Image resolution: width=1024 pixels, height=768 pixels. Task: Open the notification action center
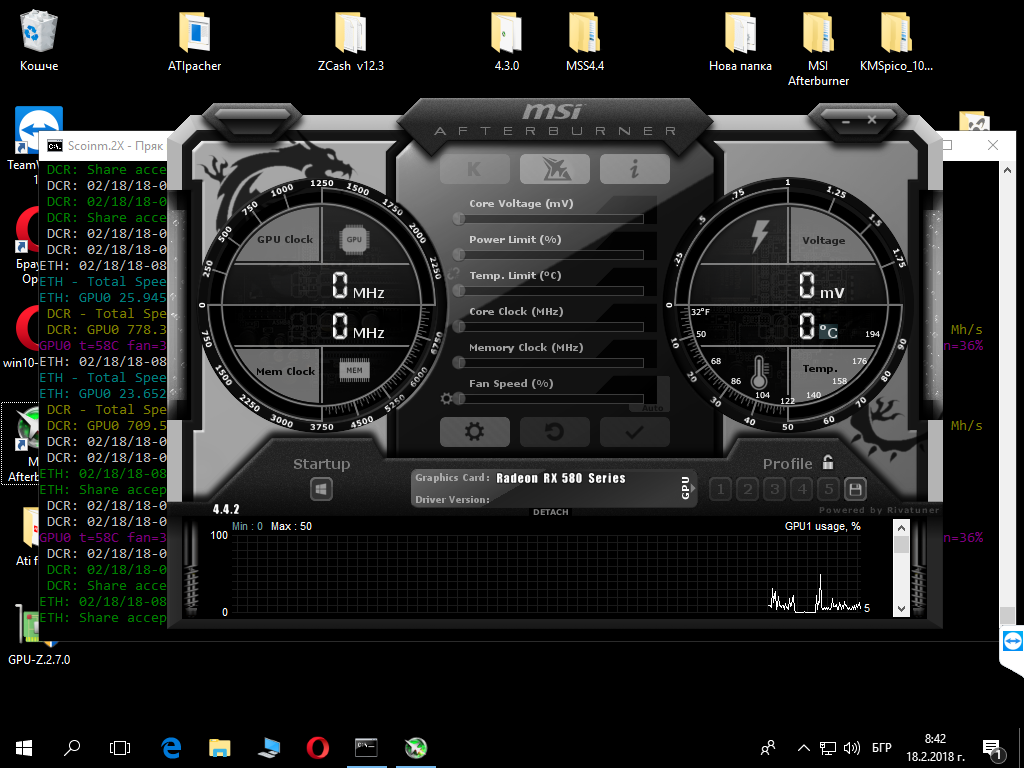(x=993, y=749)
